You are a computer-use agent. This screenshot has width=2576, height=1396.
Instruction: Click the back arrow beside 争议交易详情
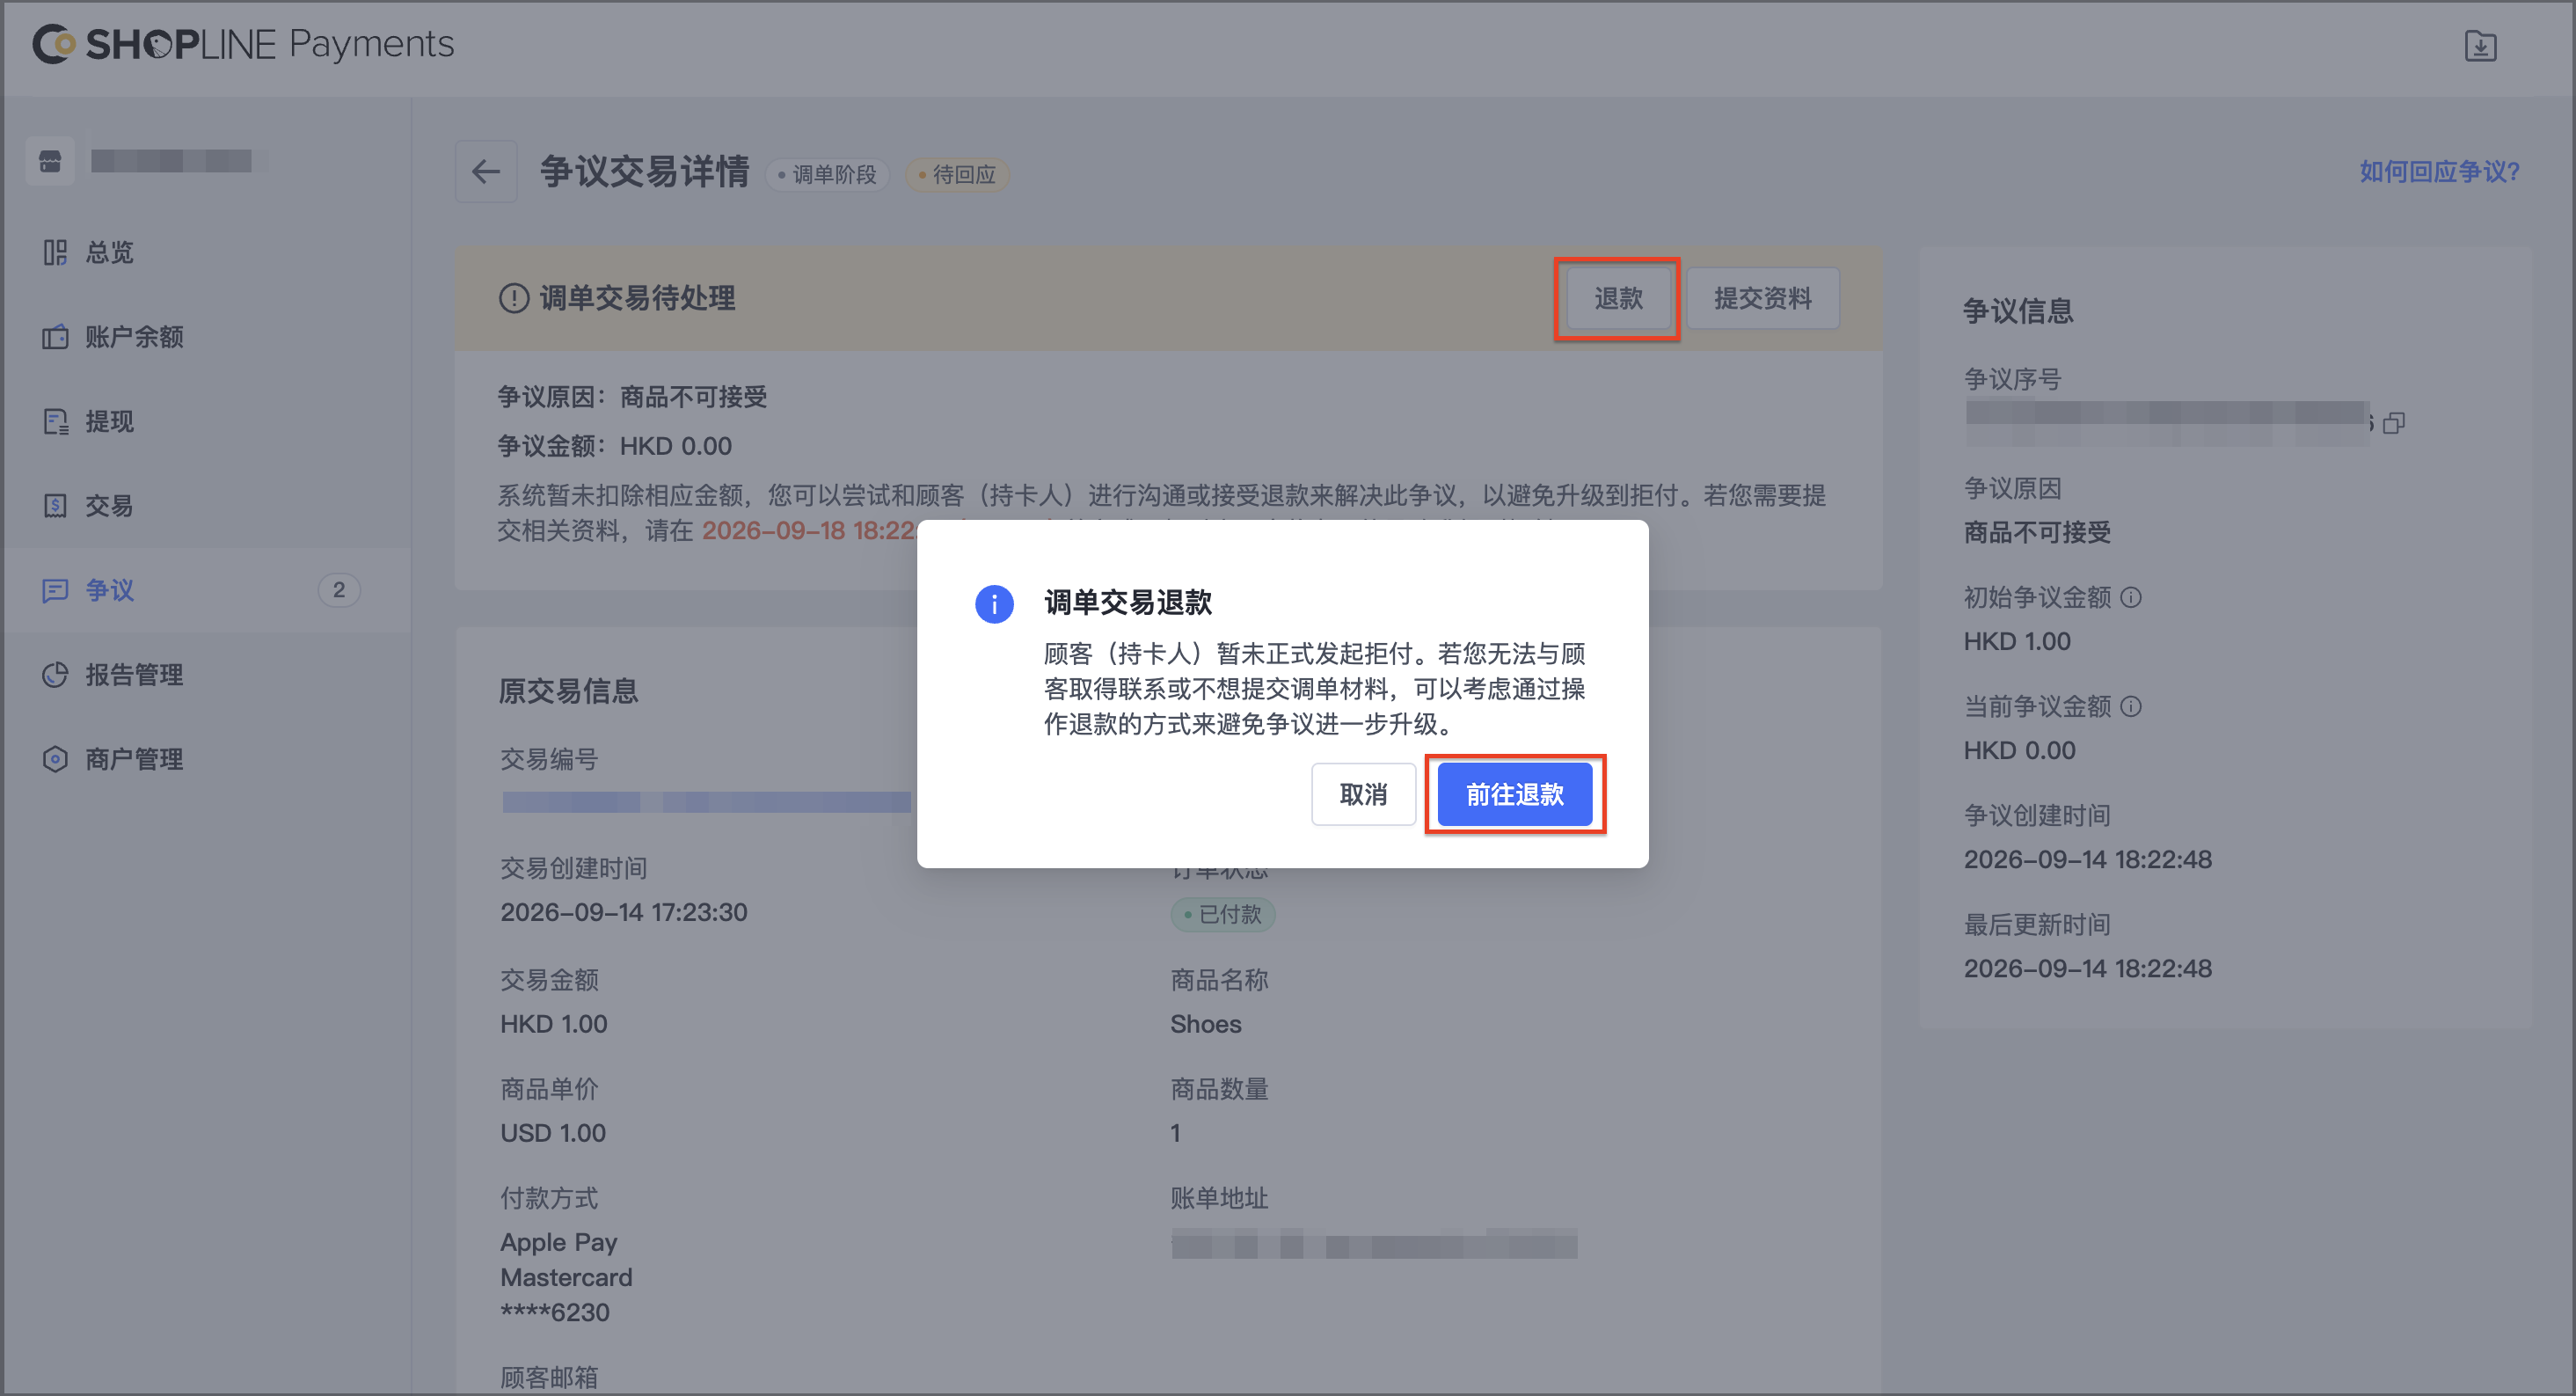coord(486,172)
